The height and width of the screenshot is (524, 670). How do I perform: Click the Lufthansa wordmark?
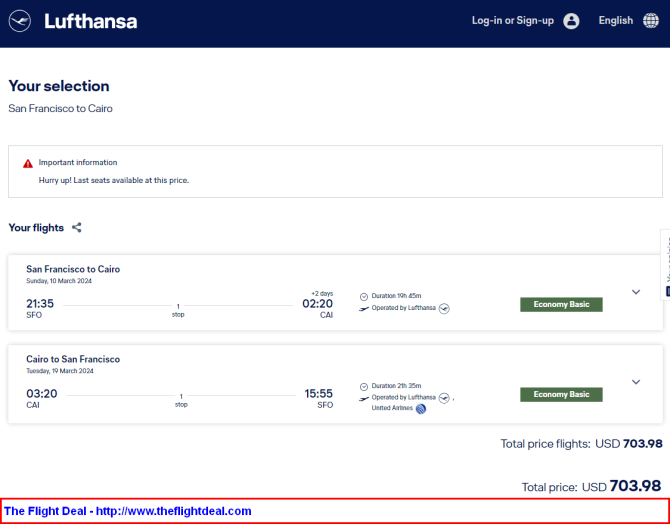coord(91,21)
